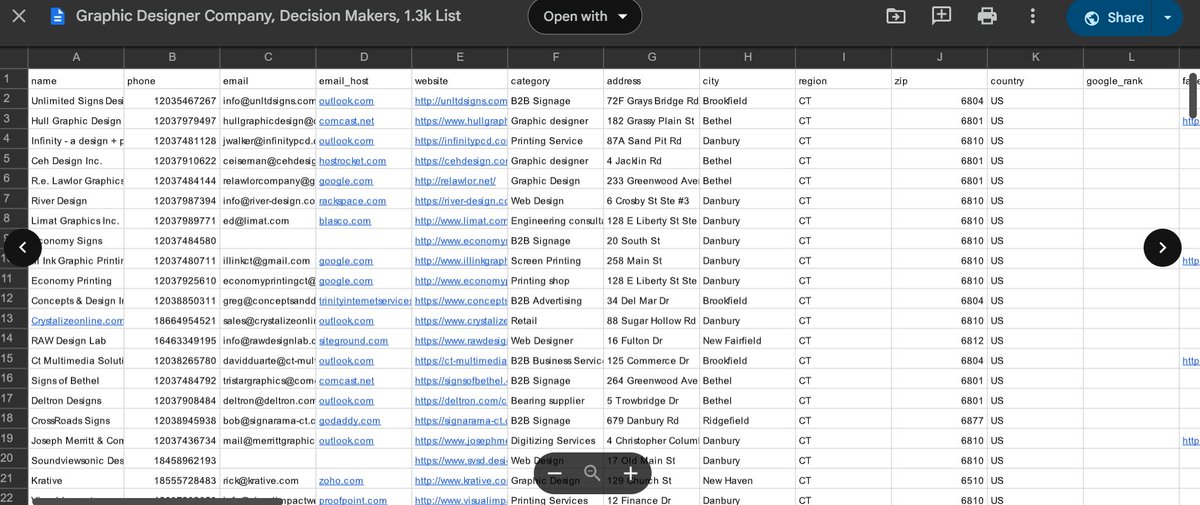Select column A header
This screenshot has height=505, width=1200.
76,57
